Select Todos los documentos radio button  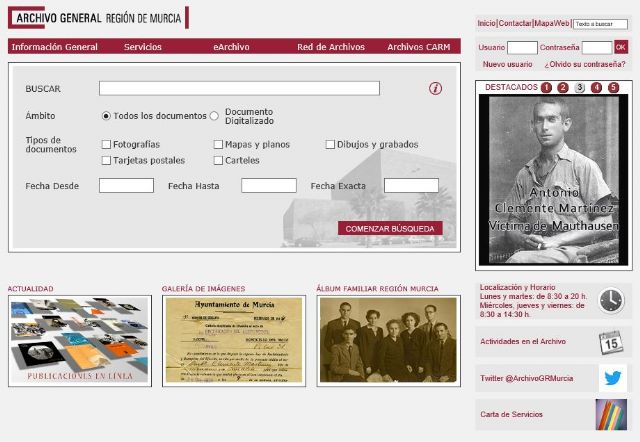click(x=106, y=116)
